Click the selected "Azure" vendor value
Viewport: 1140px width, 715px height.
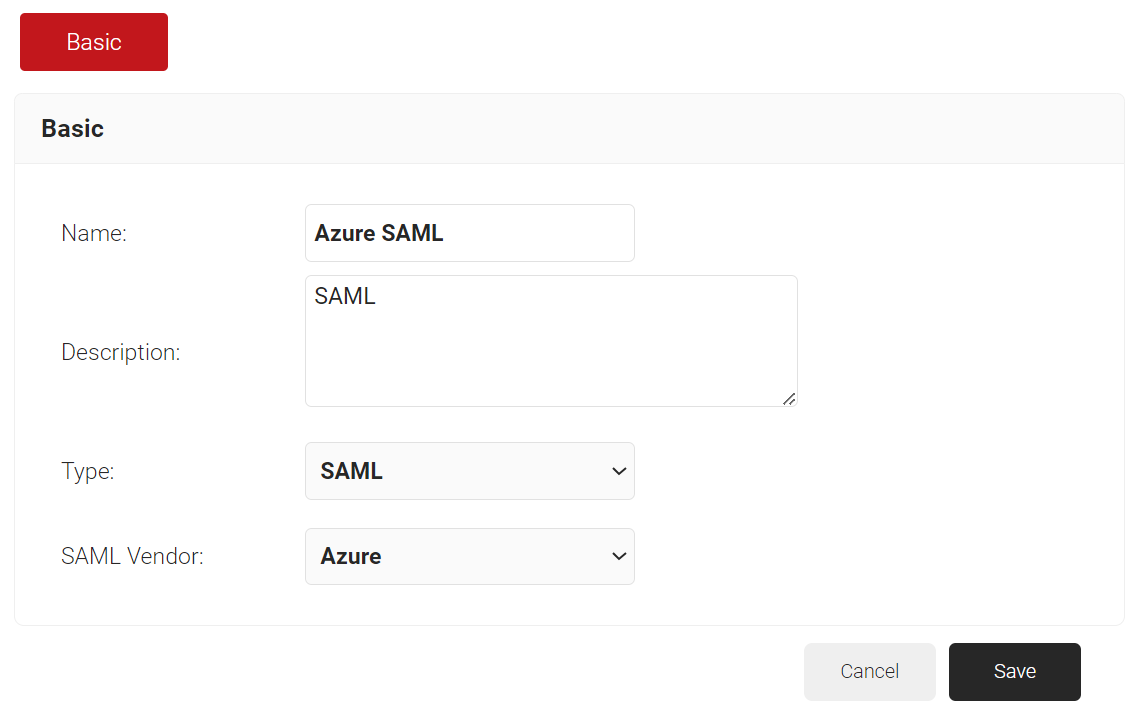coord(351,556)
